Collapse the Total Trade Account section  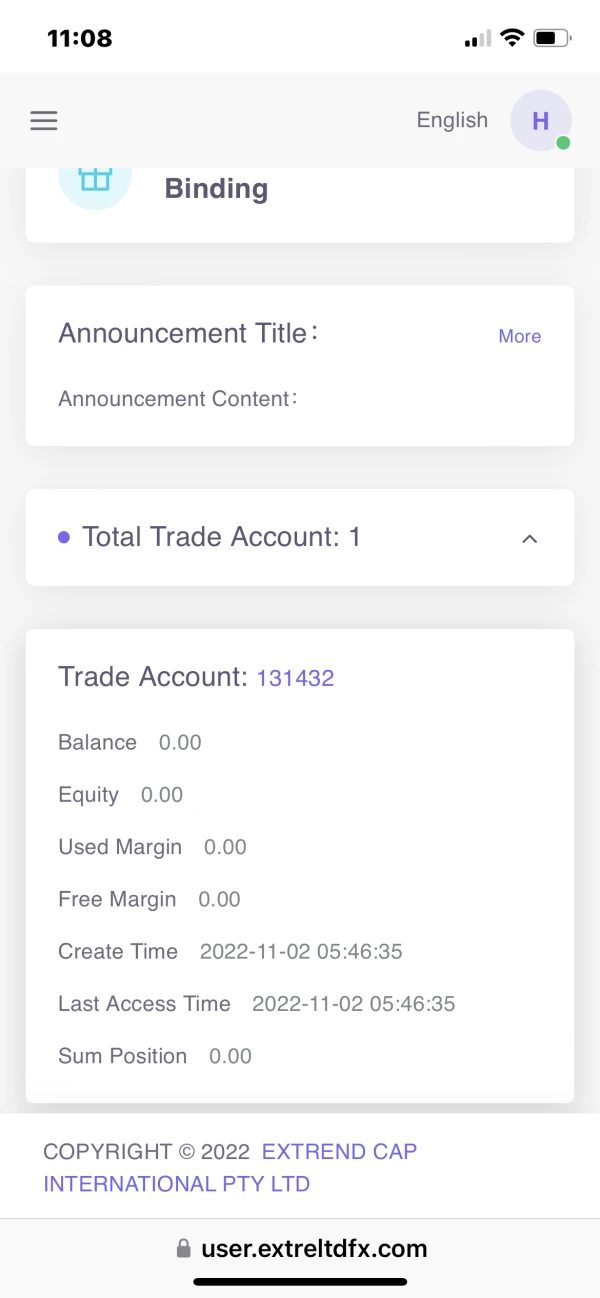click(530, 538)
